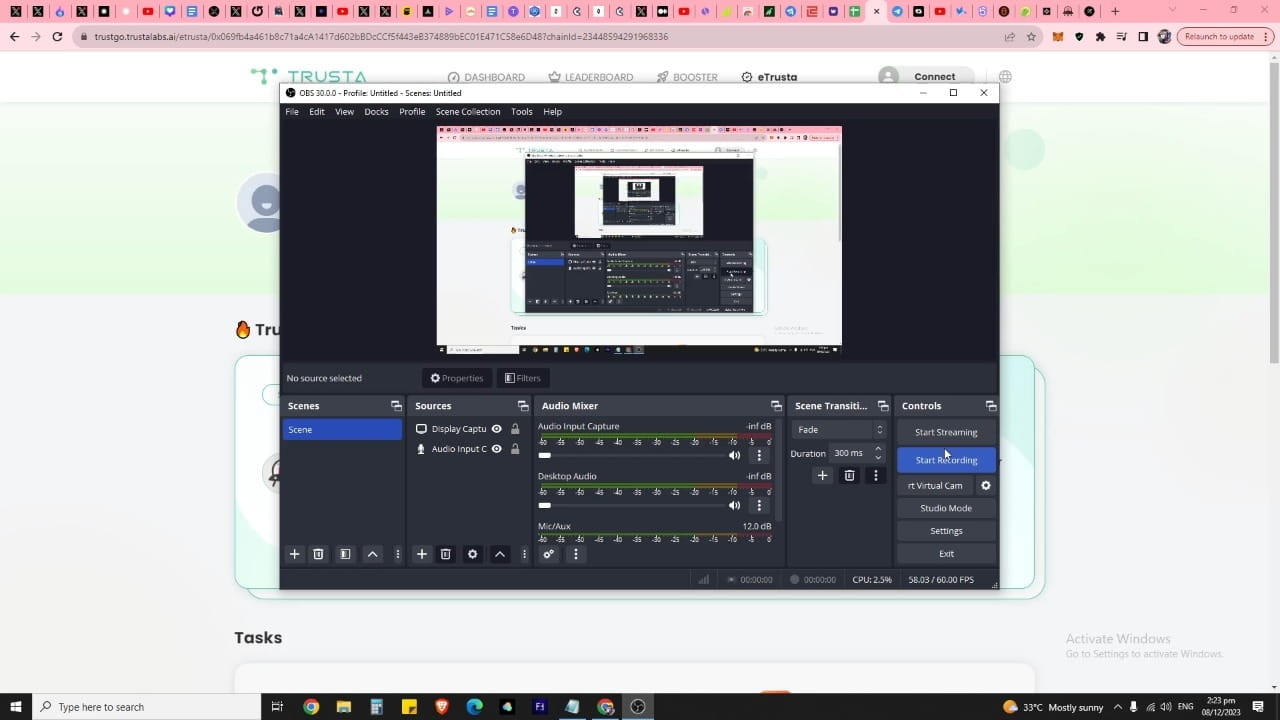Open OBS Studio from Windows taskbar

point(638,706)
